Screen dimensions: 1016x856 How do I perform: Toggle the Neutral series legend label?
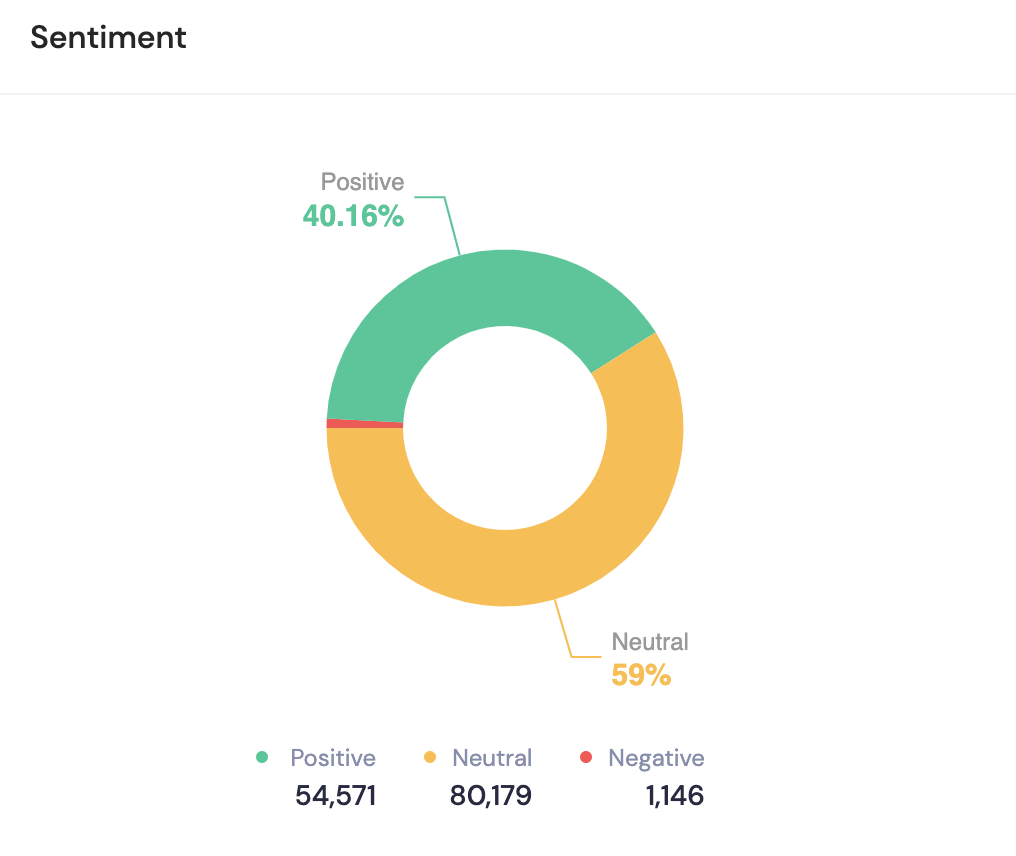[492, 758]
